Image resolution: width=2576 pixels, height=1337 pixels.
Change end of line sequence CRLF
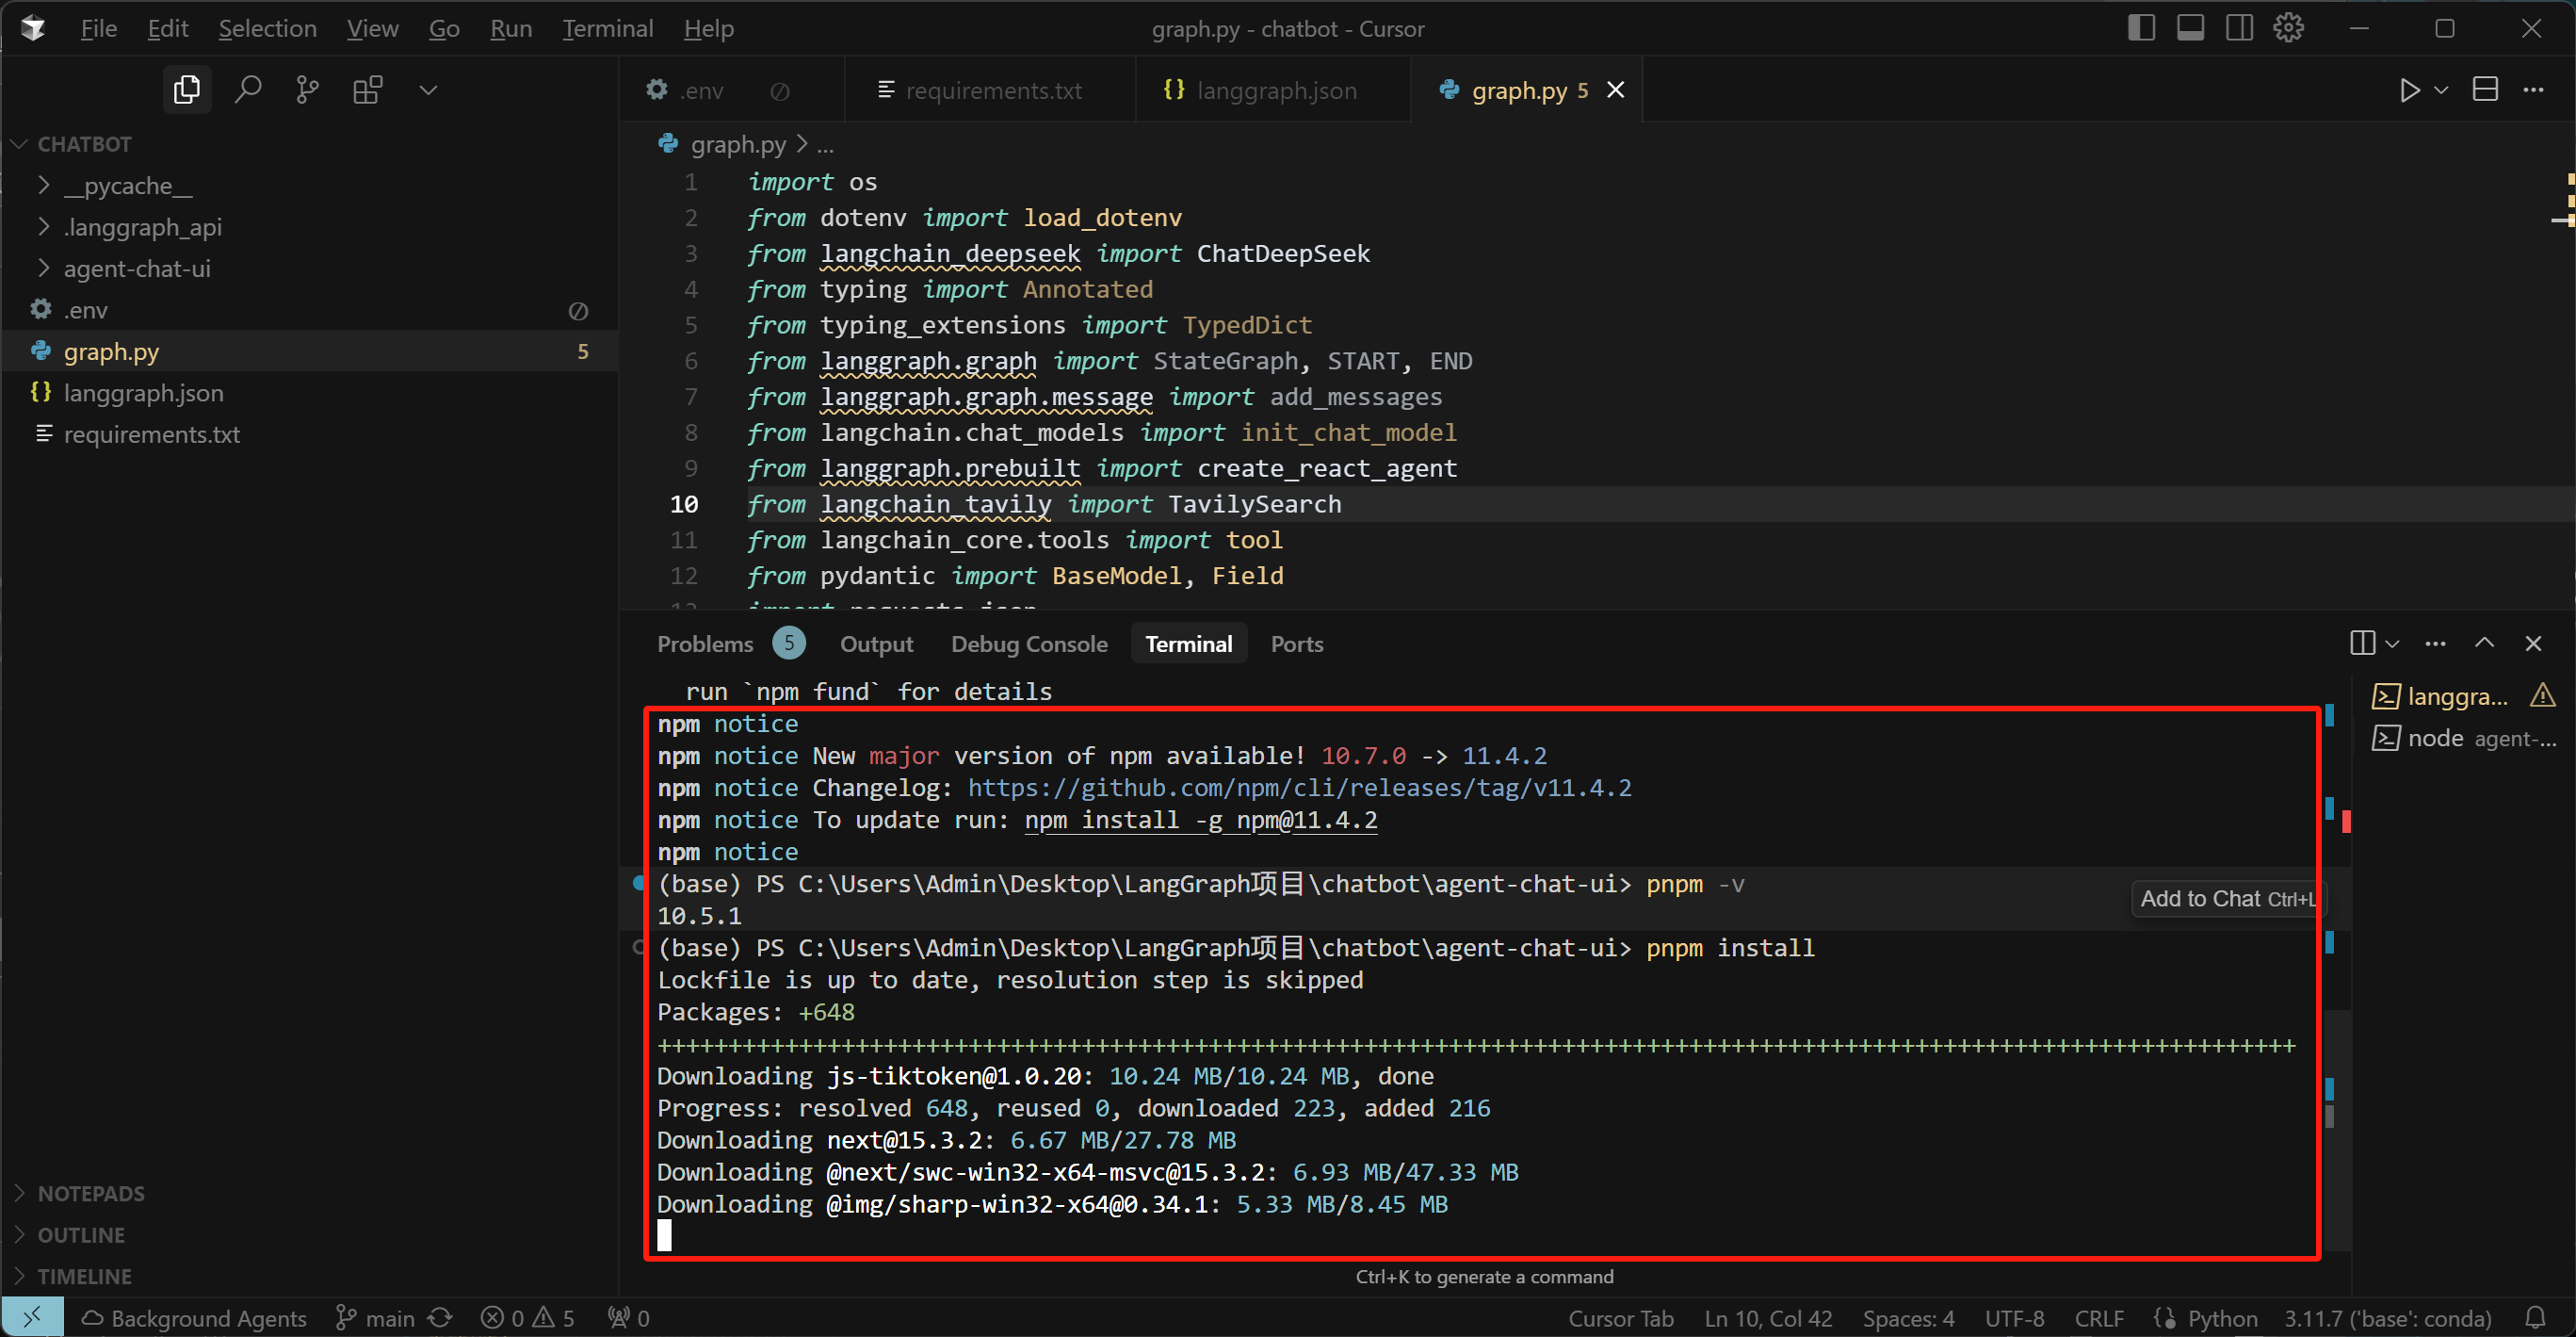point(2099,1318)
